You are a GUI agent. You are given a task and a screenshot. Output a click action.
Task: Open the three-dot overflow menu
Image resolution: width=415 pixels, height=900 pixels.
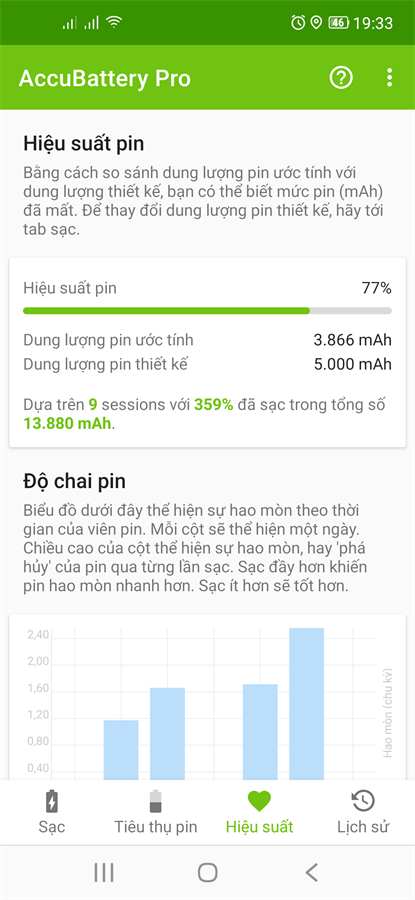click(390, 77)
